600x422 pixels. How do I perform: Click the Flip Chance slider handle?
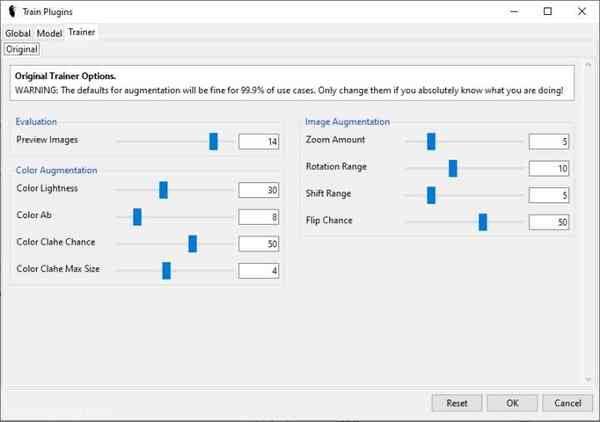point(483,222)
